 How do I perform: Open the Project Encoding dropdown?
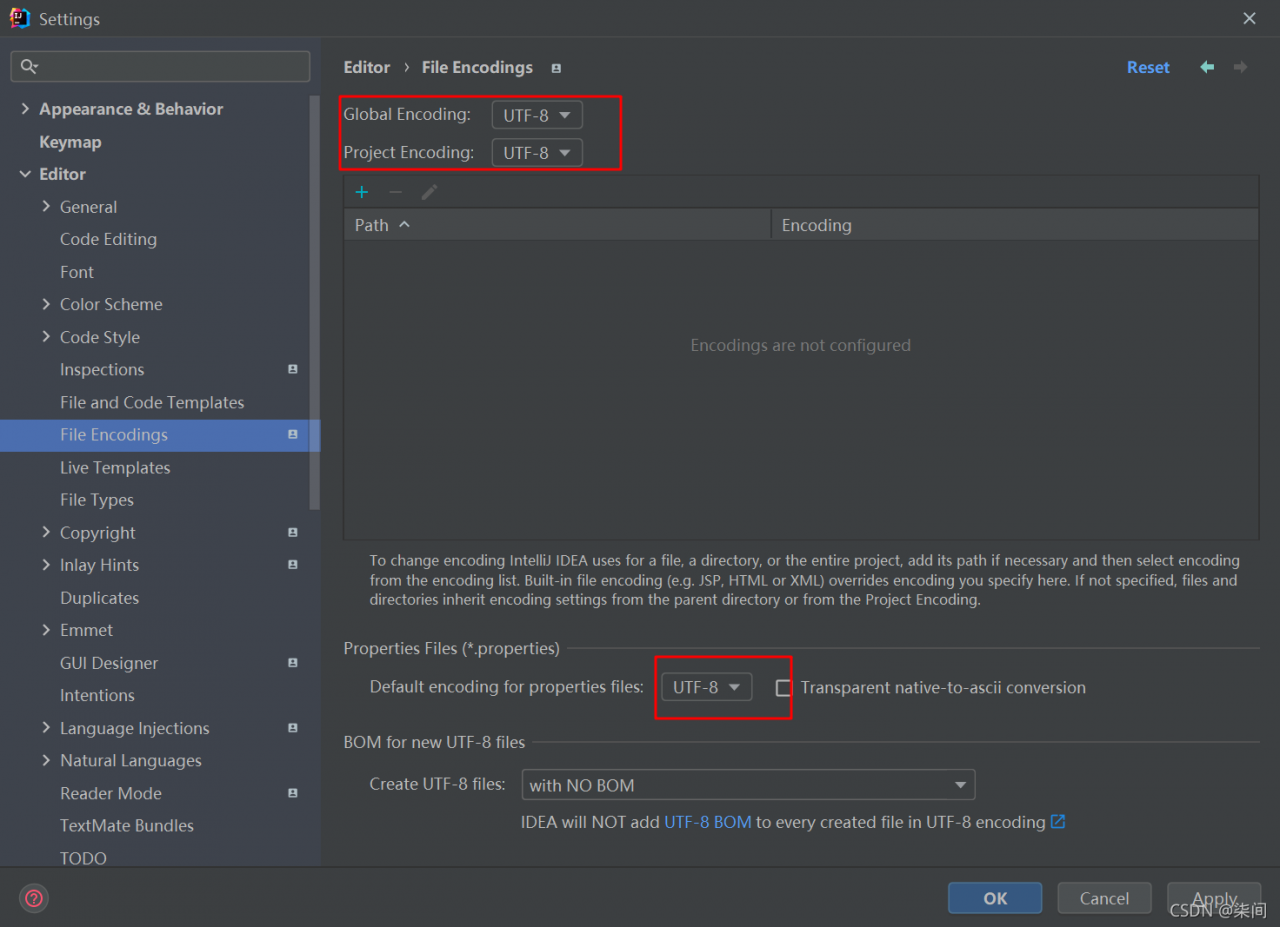coord(537,153)
